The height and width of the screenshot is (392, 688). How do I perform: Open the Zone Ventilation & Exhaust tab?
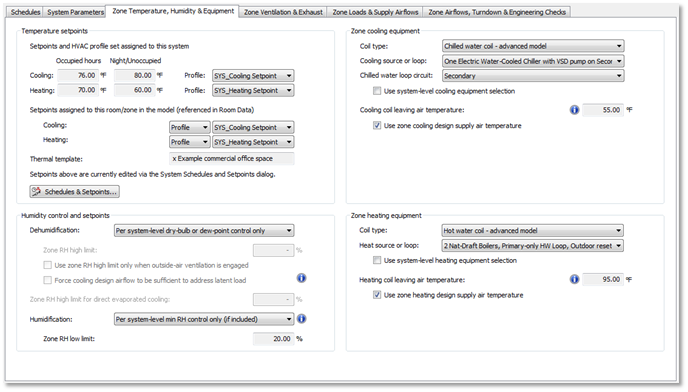click(x=283, y=12)
